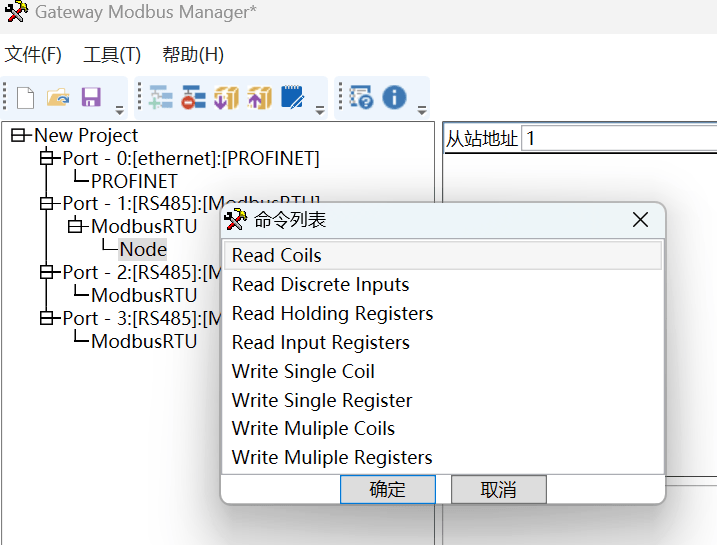This screenshot has width=717, height=545.
Task: Select the Port - 2:[RS485] label
Action: point(142,272)
